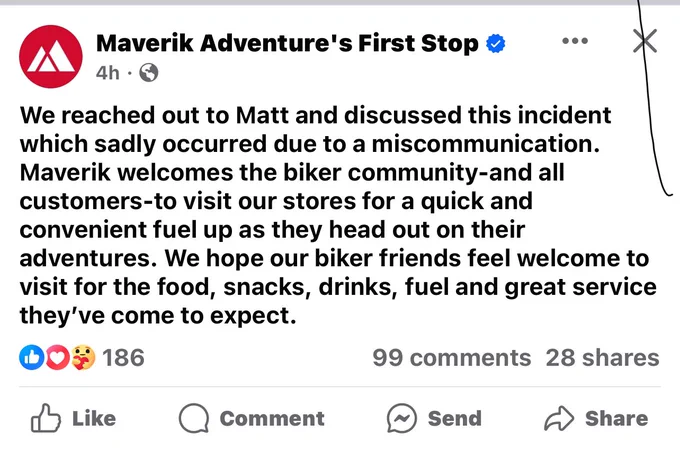Click the post text about Matt incident
The image size is (680, 450).
pyautogui.click(x=338, y=215)
